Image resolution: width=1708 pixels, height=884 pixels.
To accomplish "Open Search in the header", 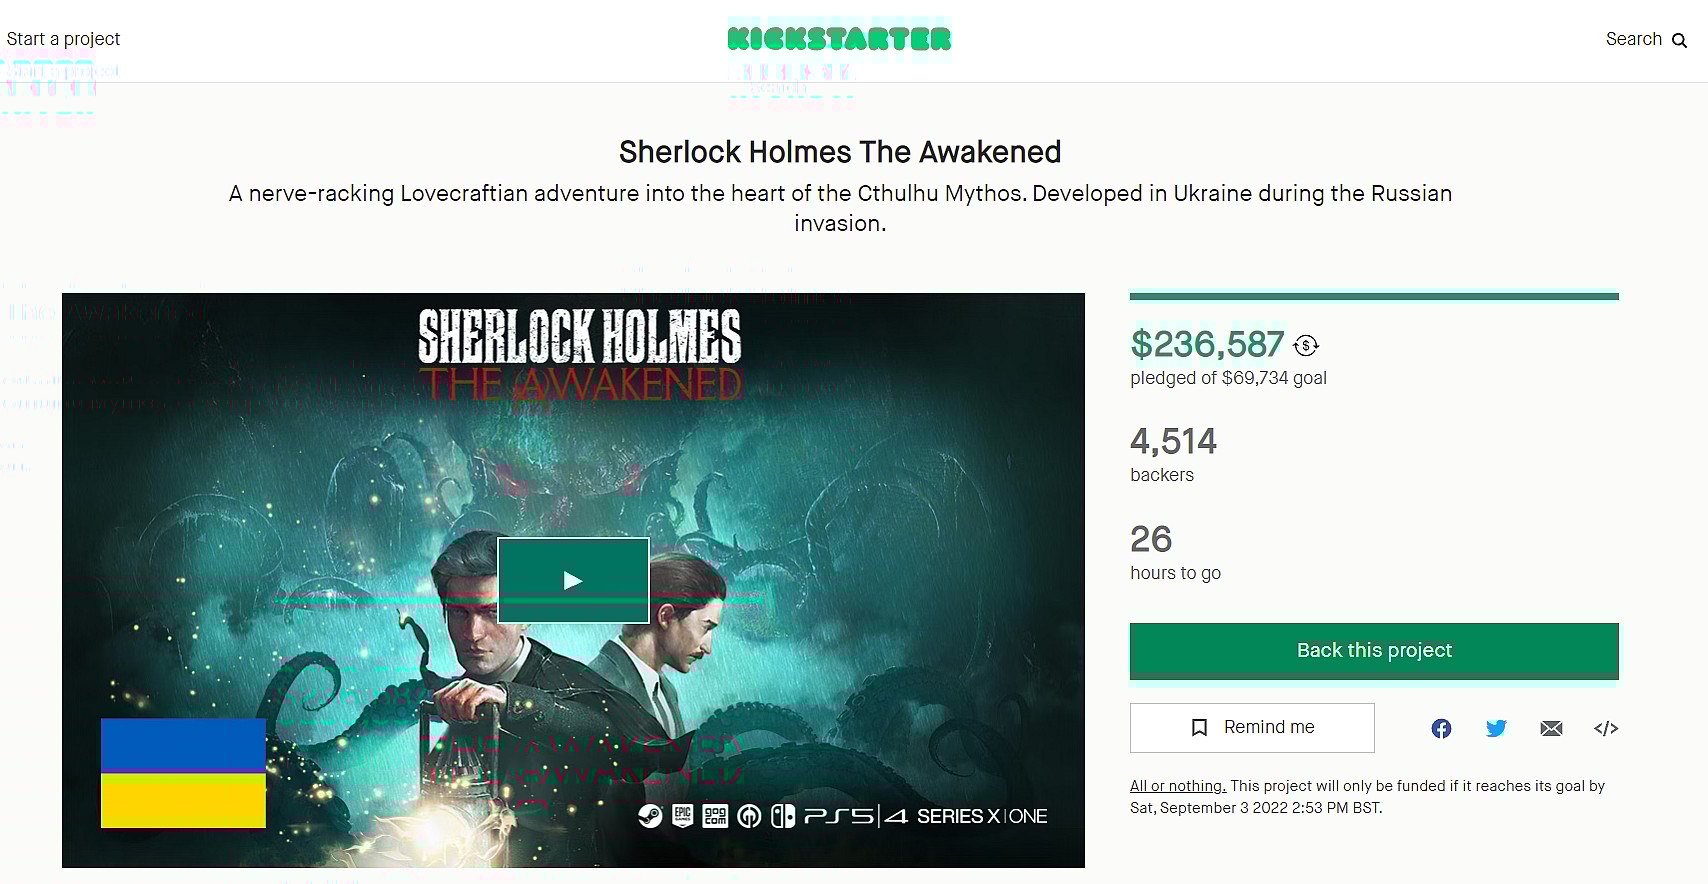I will tap(1634, 39).
